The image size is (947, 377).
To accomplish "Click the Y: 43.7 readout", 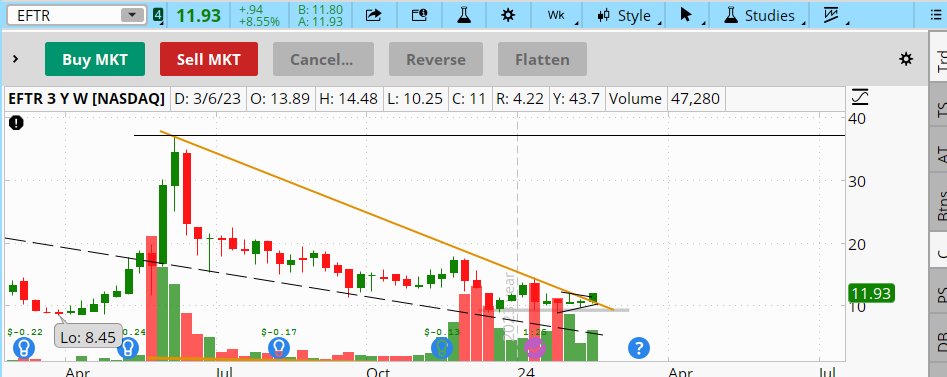I will [x=576, y=98].
